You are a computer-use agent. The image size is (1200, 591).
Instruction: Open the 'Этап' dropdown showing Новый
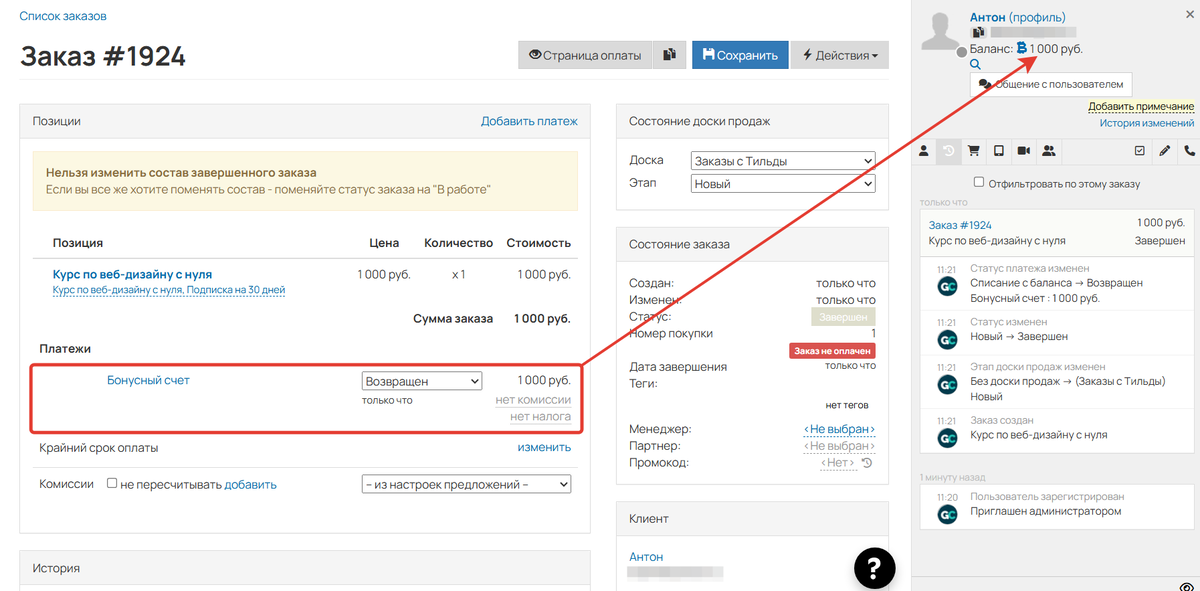click(783, 184)
